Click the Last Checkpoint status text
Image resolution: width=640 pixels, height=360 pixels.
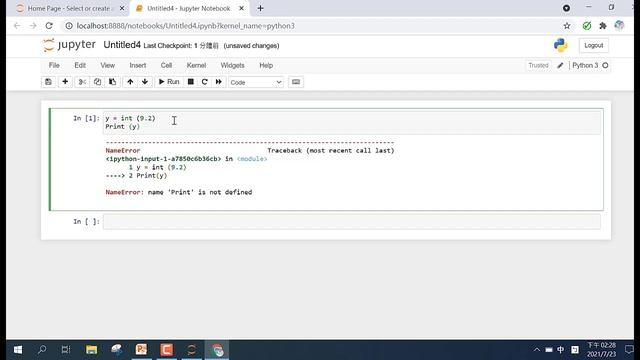pos(181,46)
